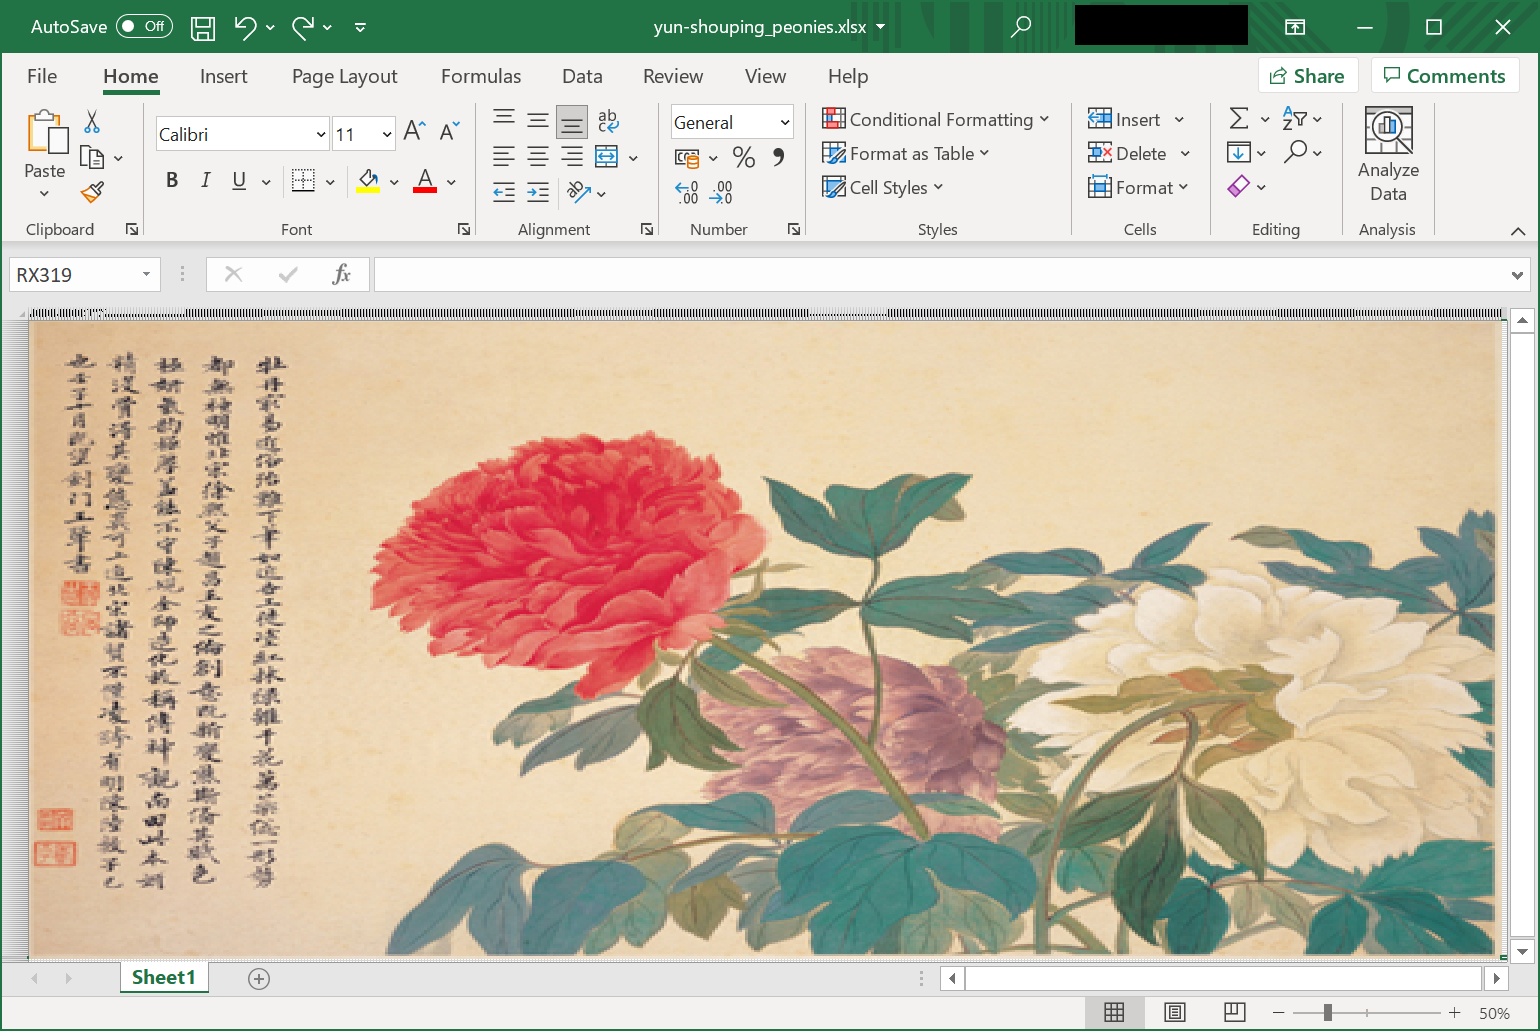Toggle Bold formatting
Screen dimensions: 1540x1031
[172, 180]
